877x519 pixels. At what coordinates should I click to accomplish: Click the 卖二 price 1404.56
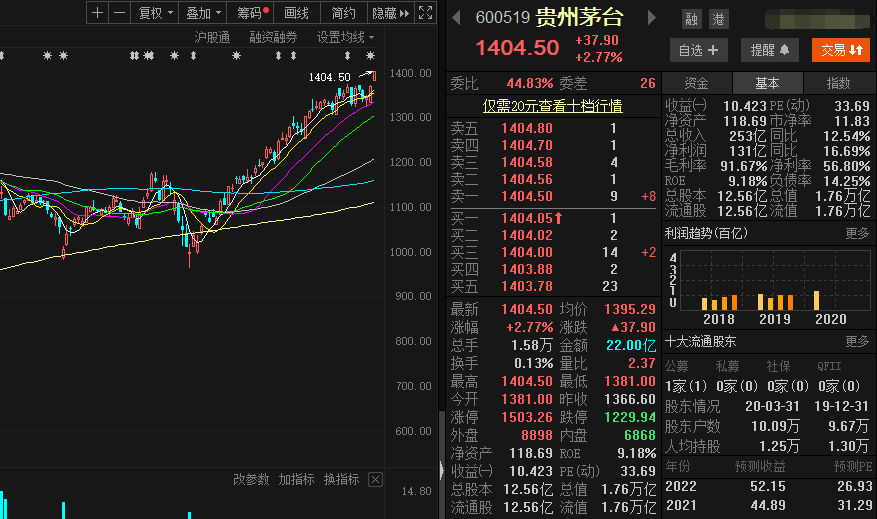coord(527,180)
